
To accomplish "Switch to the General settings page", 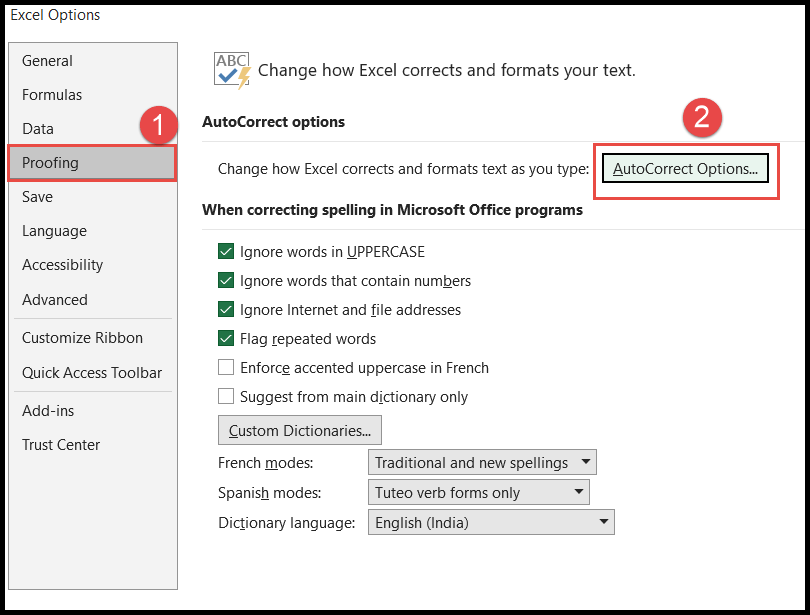I will 47,60.
